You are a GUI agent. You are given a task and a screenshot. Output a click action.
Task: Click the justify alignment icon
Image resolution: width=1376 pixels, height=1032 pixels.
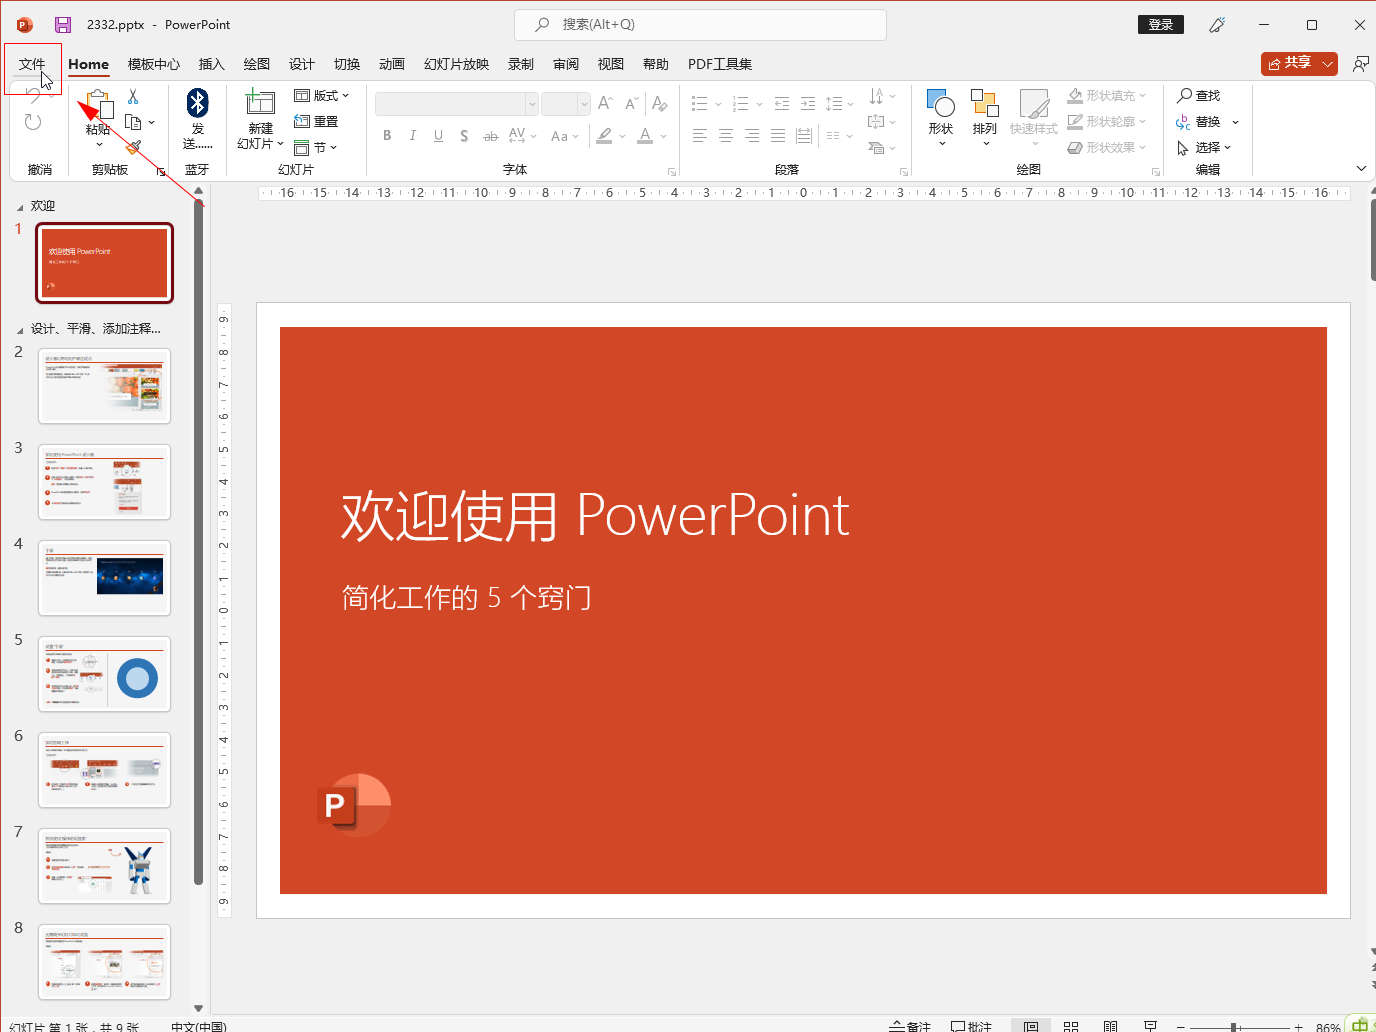[778, 136]
